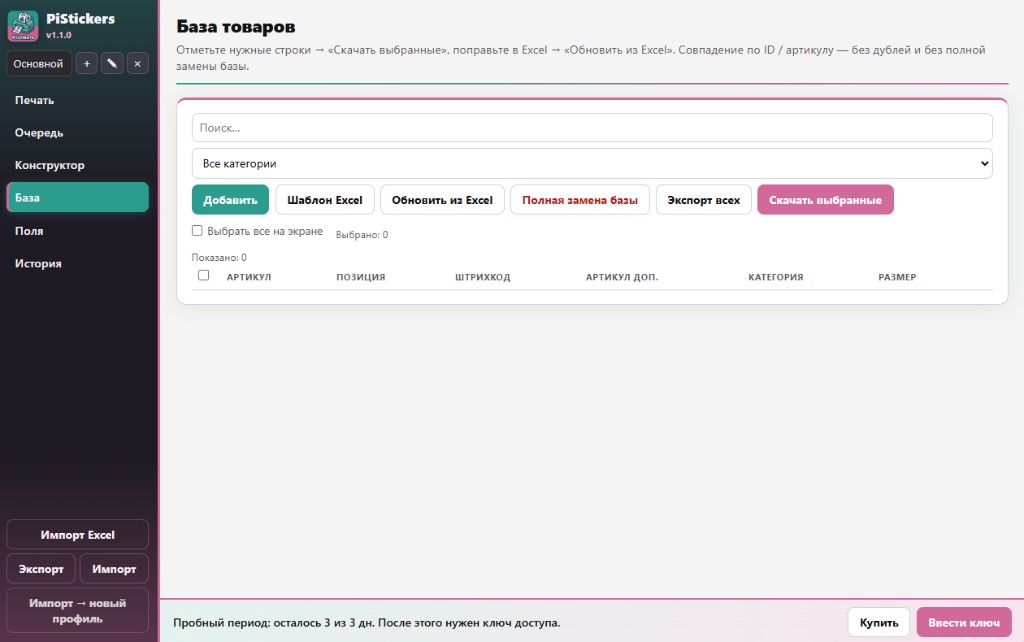
Task: Open the Печать section
Action: click(x=78, y=100)
